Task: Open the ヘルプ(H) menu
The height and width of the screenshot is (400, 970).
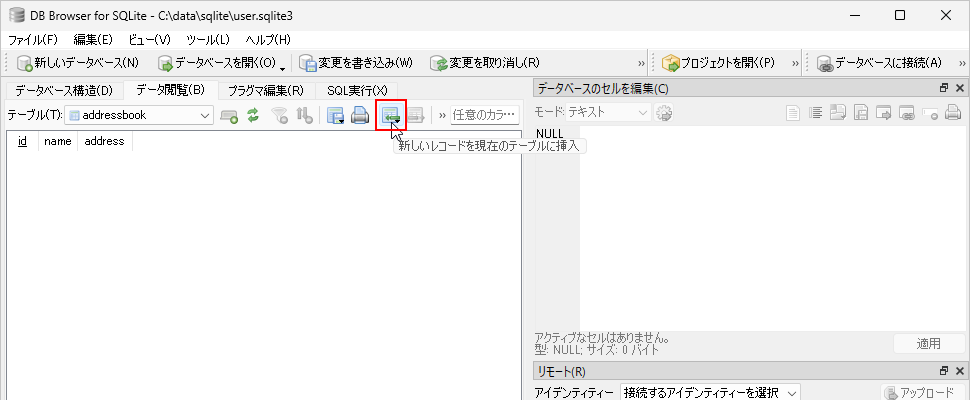Action: (x=268, y=40)
